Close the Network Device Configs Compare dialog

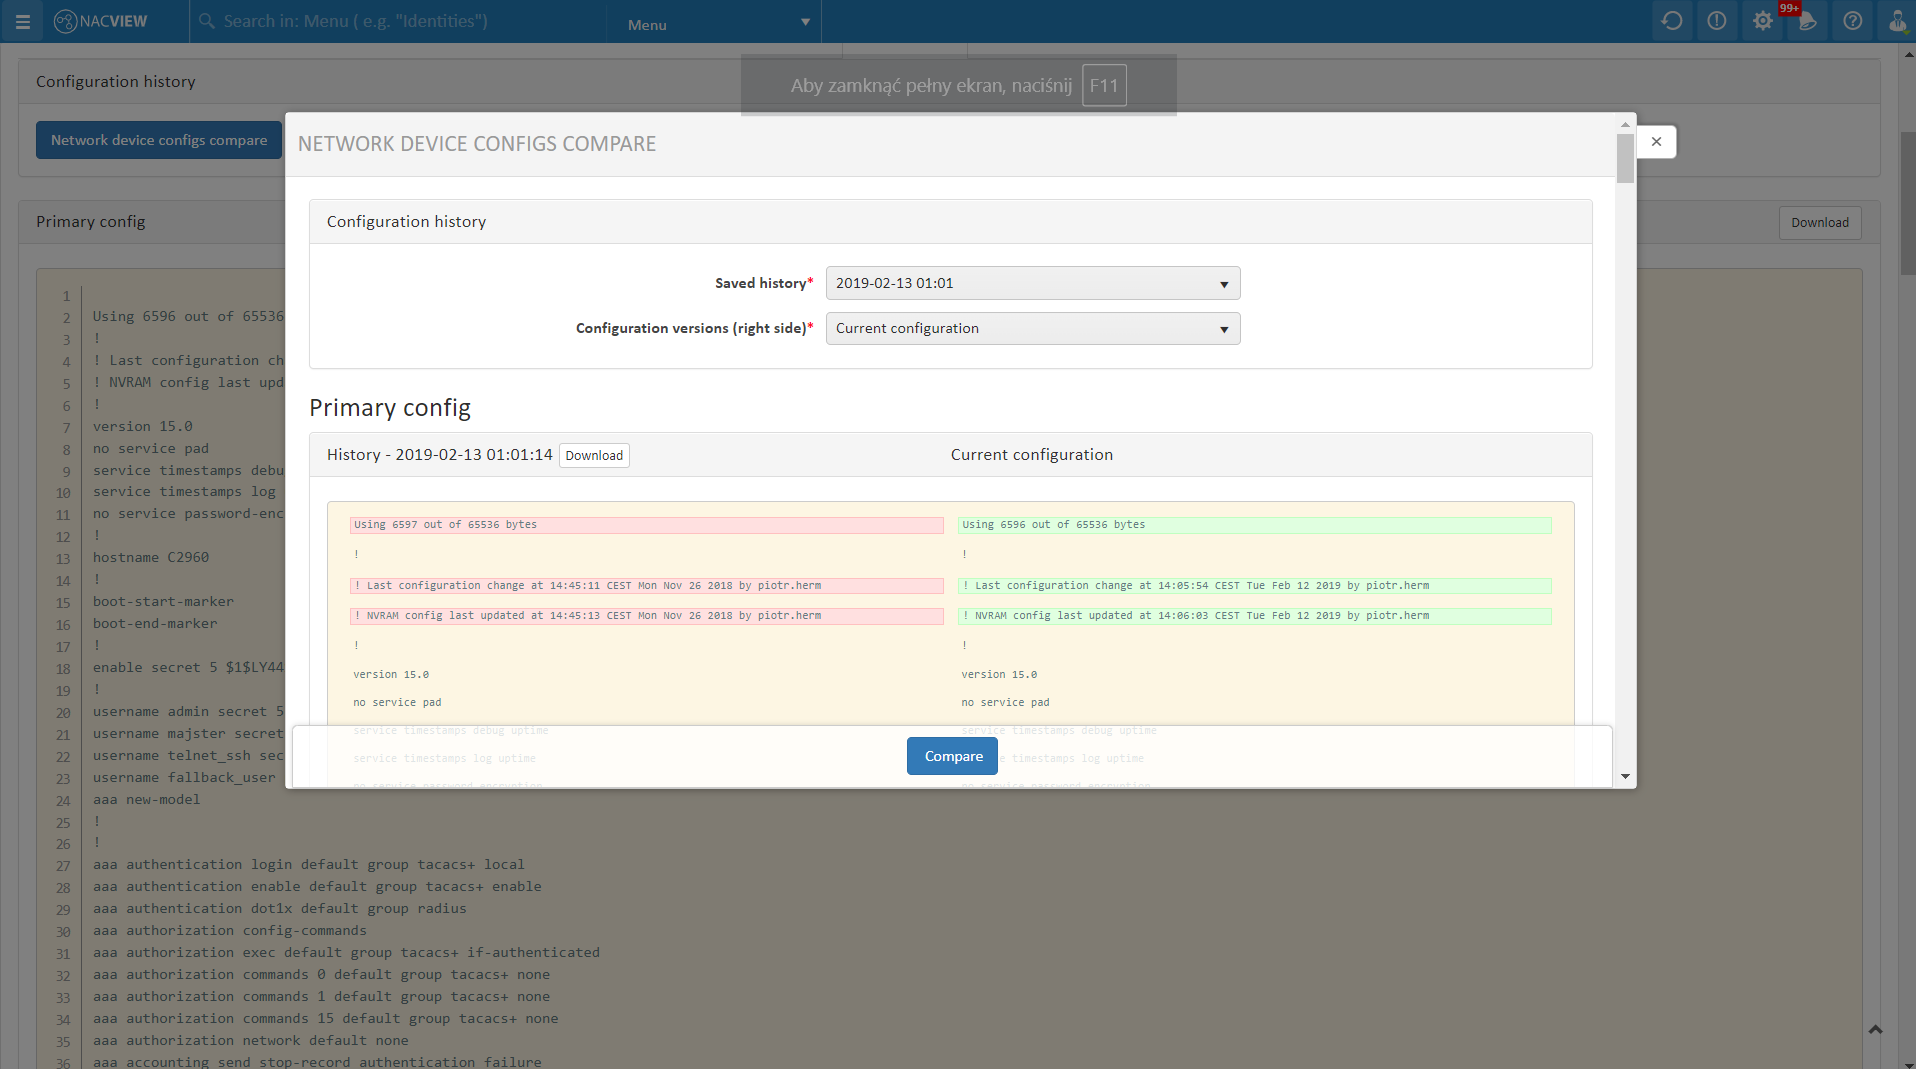[x=1656, y=141]
